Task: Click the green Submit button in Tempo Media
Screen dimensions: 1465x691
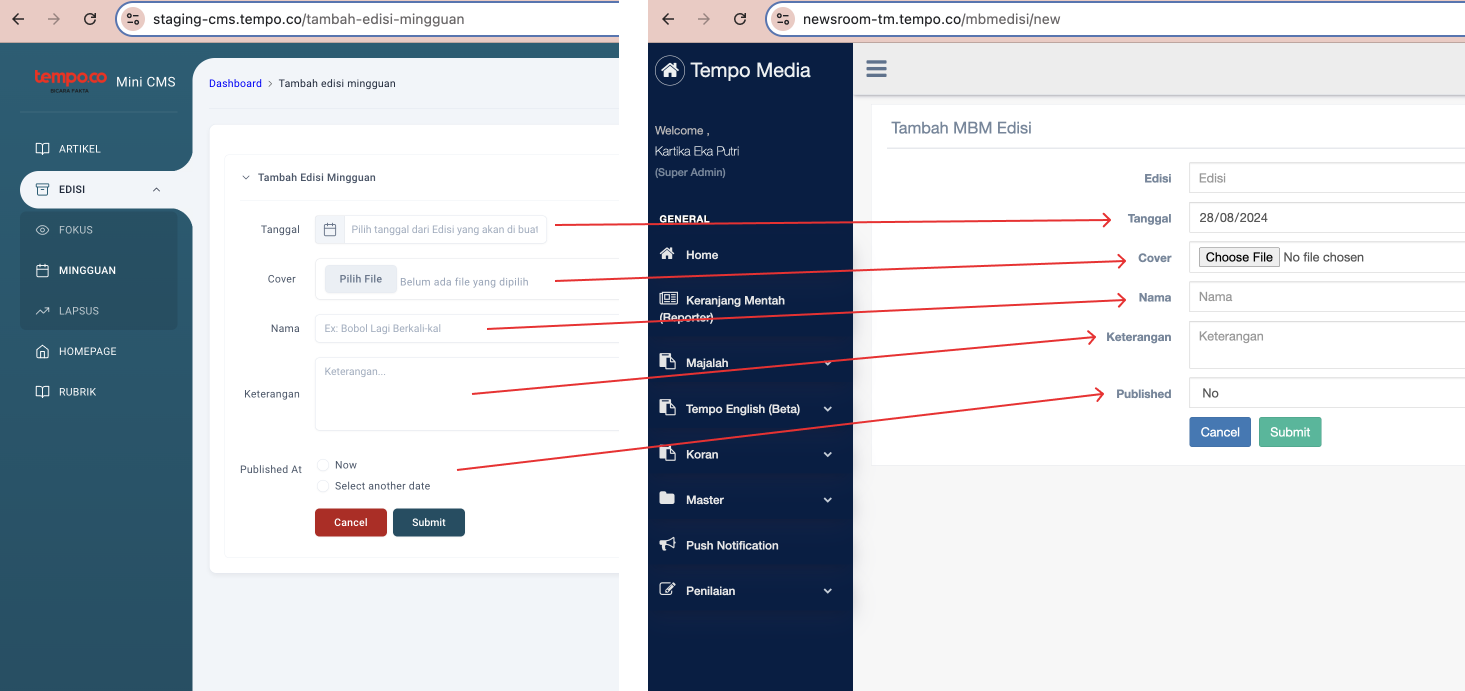Action: (x=1290, y=432)
